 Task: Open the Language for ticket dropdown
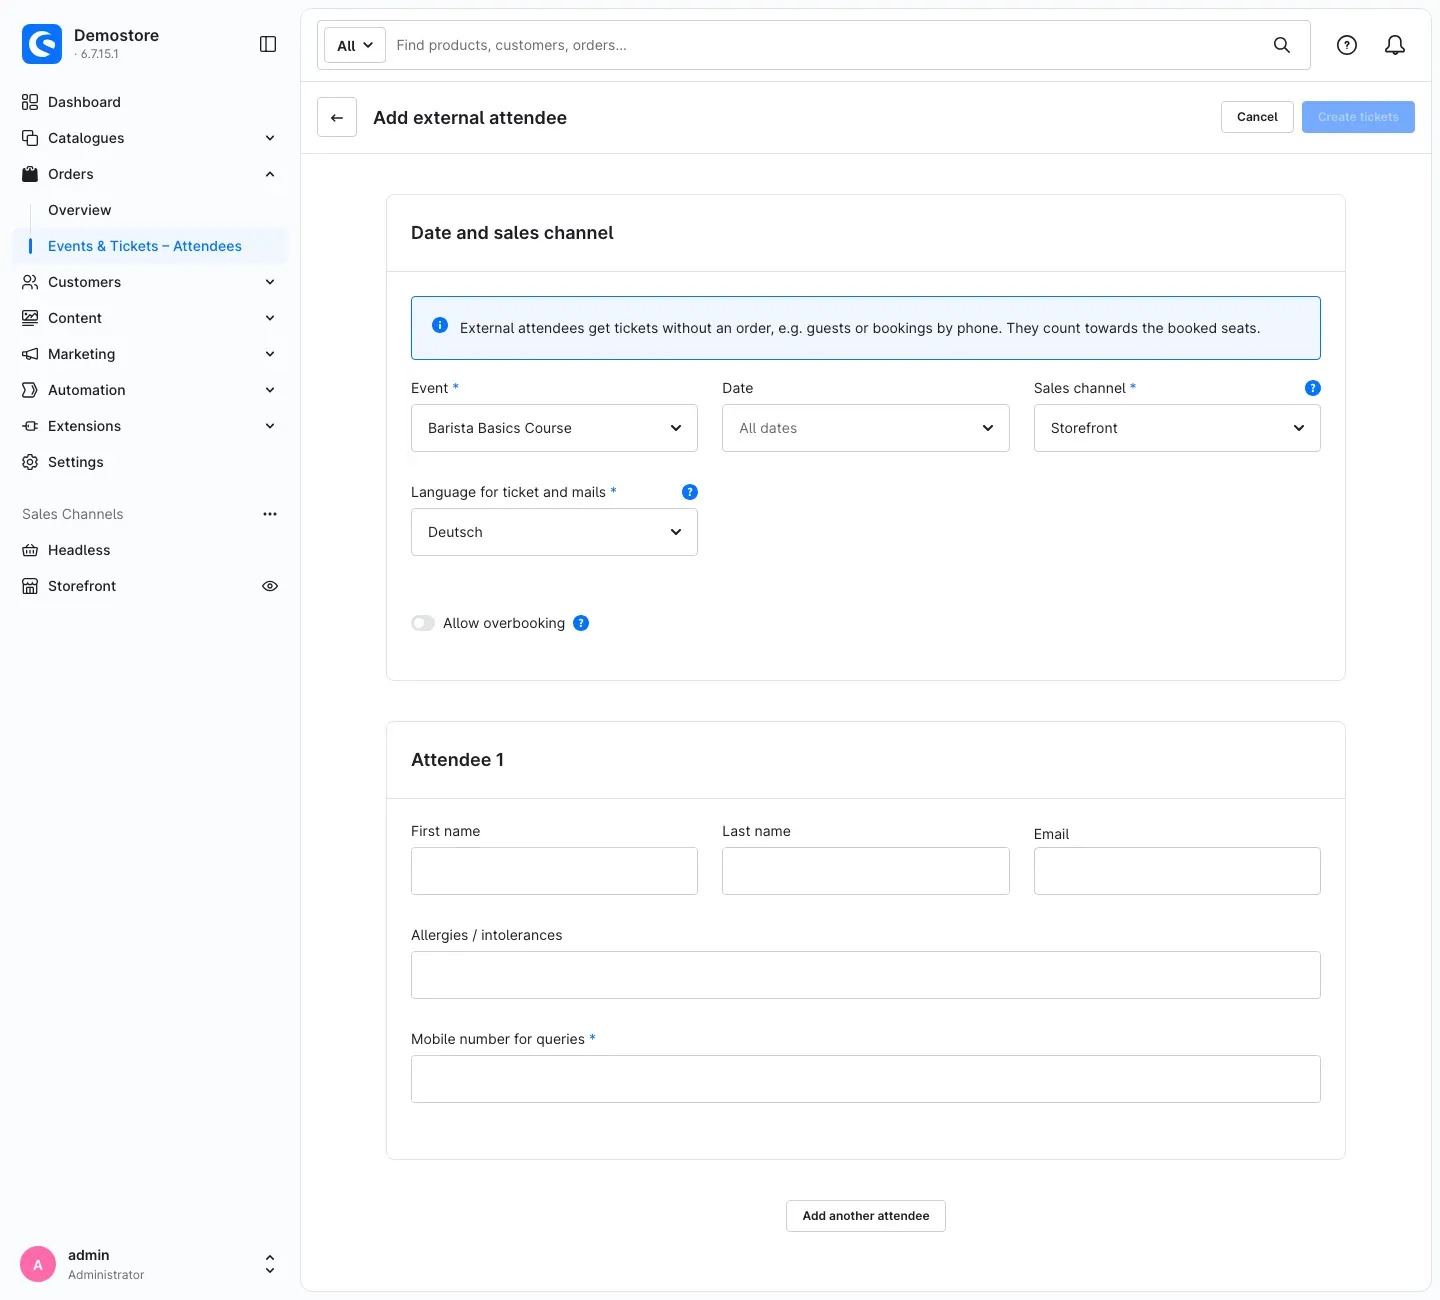coord(554,532)
